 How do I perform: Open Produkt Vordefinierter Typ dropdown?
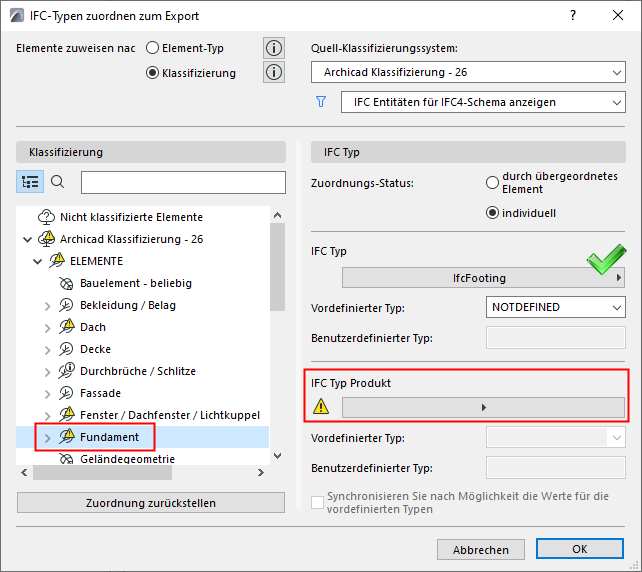(556, 438)
